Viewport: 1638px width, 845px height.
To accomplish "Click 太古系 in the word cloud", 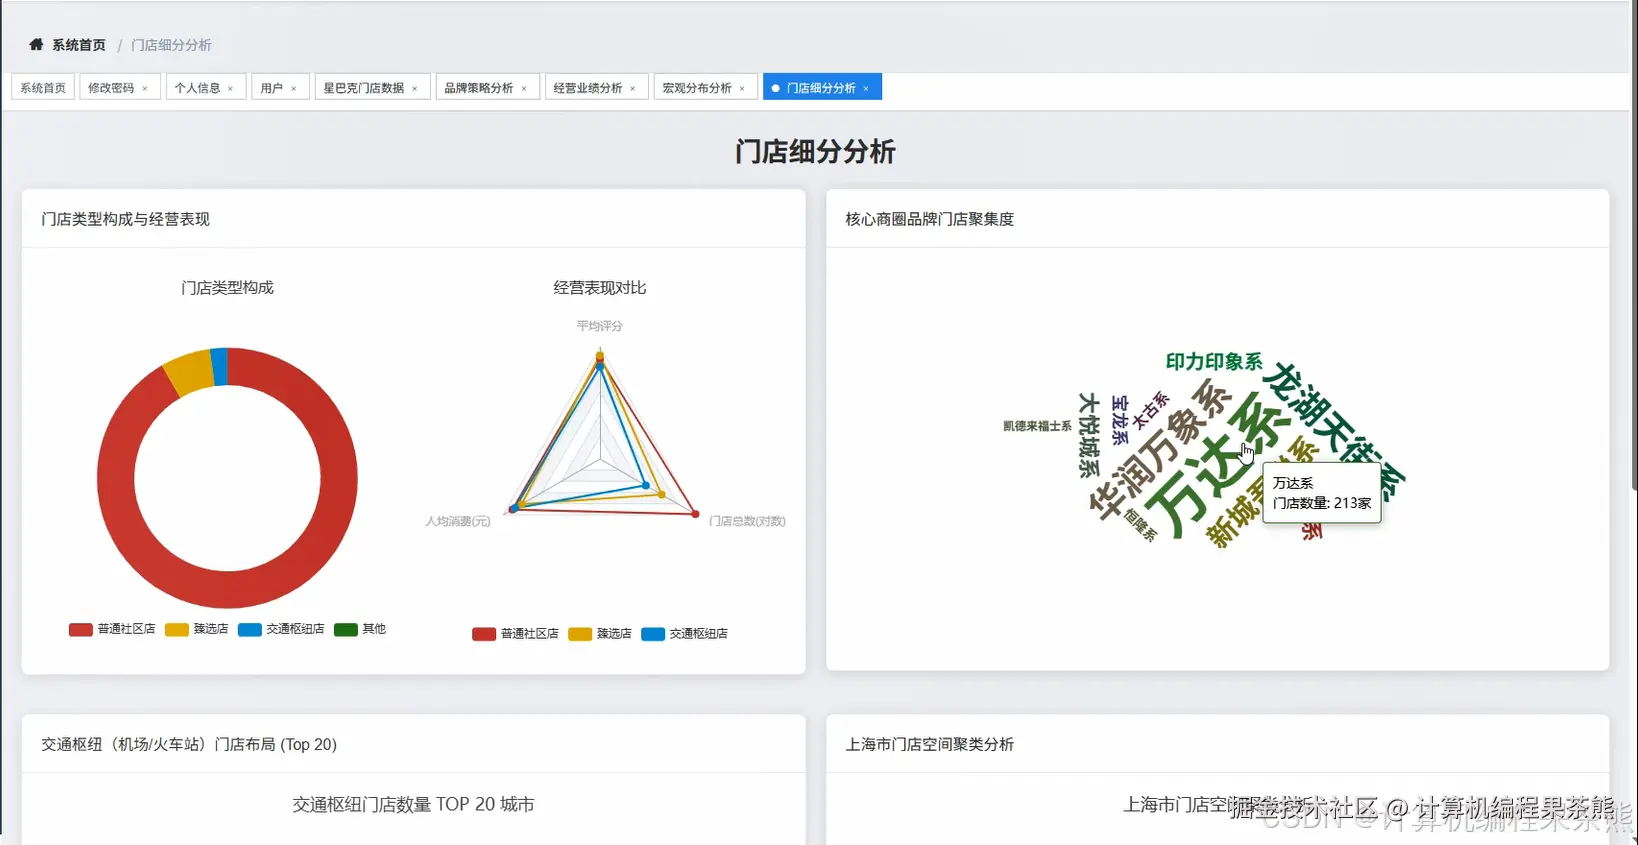I will pyautogui.click(x=1151, y=410).
